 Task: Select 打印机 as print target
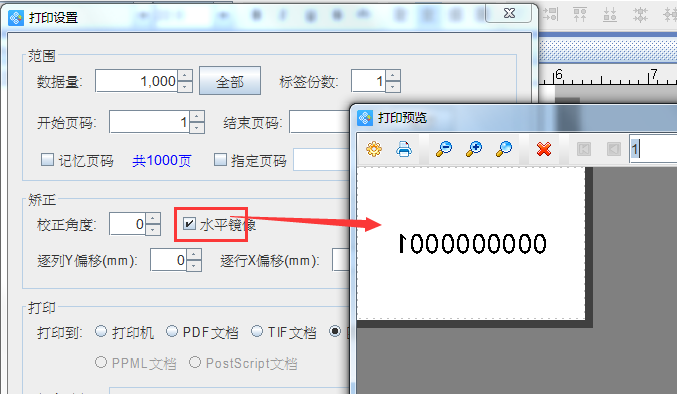[101, 331]
